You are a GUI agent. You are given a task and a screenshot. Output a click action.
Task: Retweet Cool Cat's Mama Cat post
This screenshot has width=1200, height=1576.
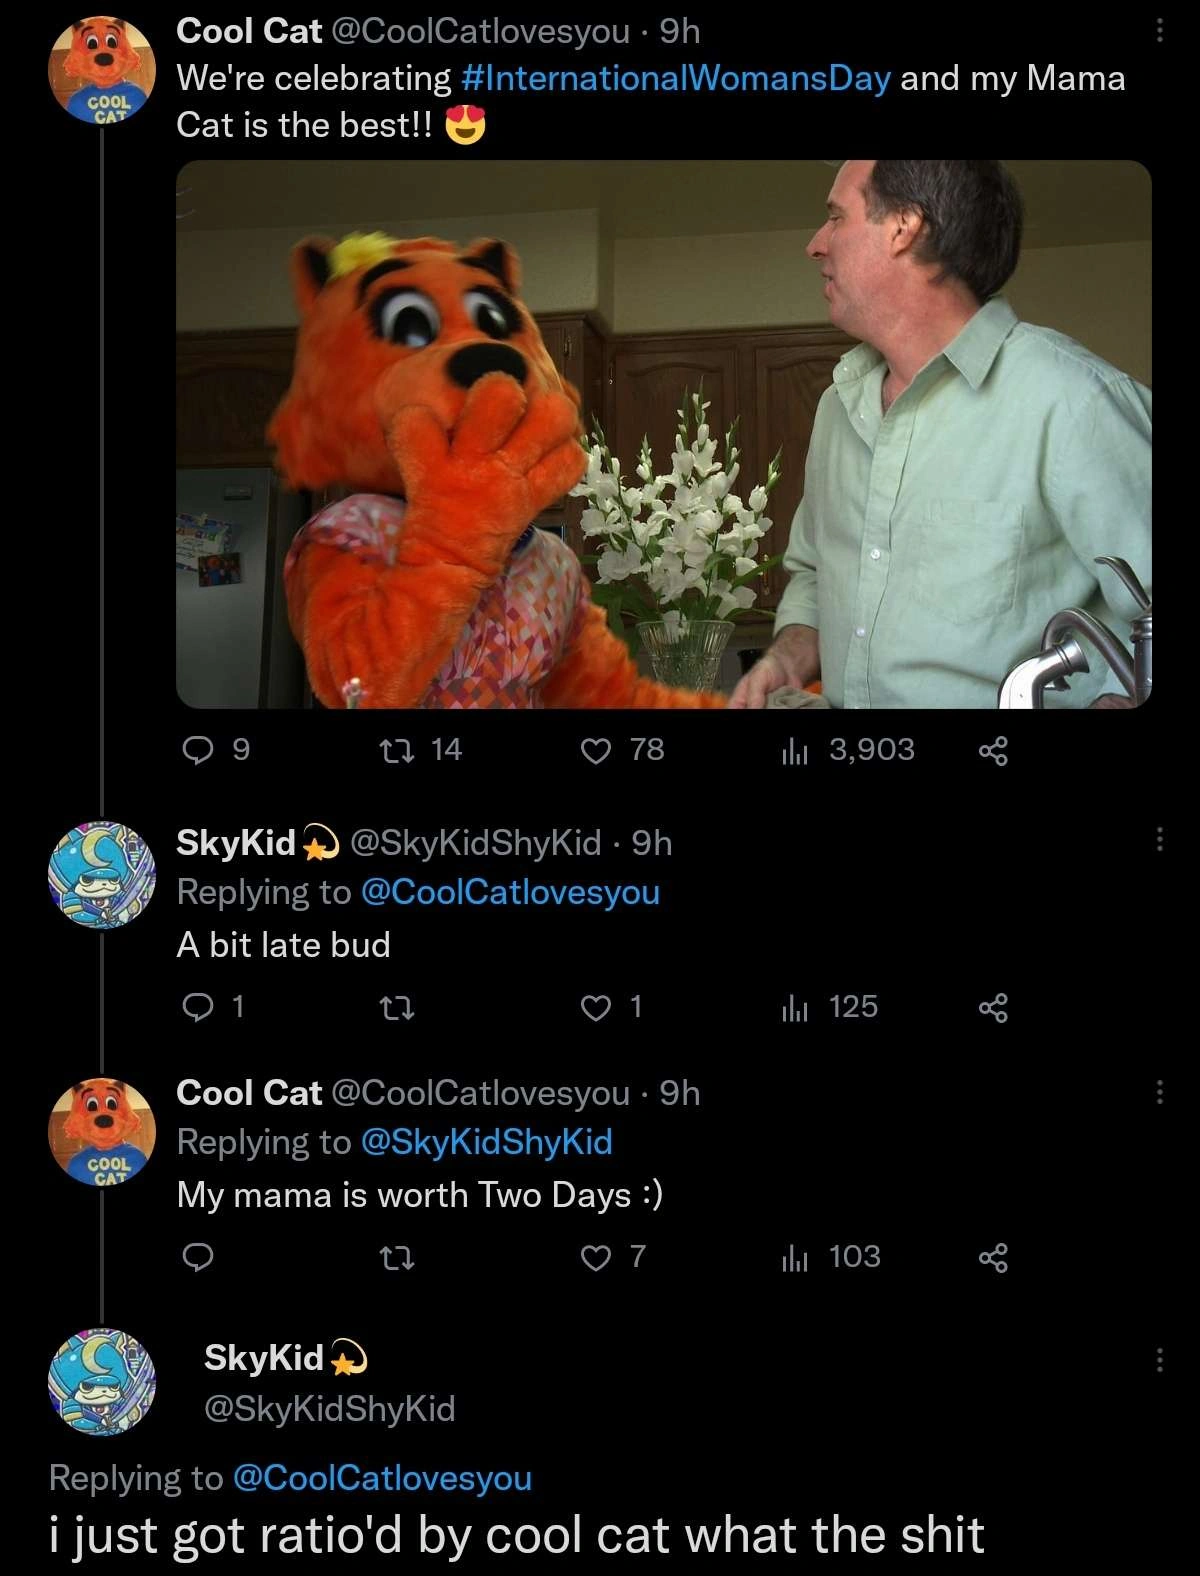(398, 750)
